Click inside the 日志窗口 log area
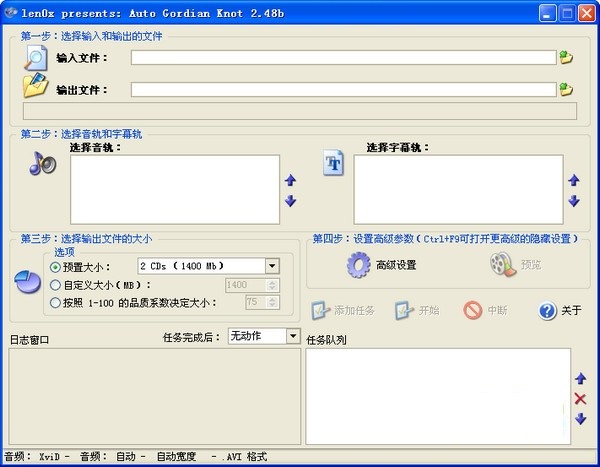Image resolution: width=600 pixels, height=467 pixels. [x=155, y=397]
